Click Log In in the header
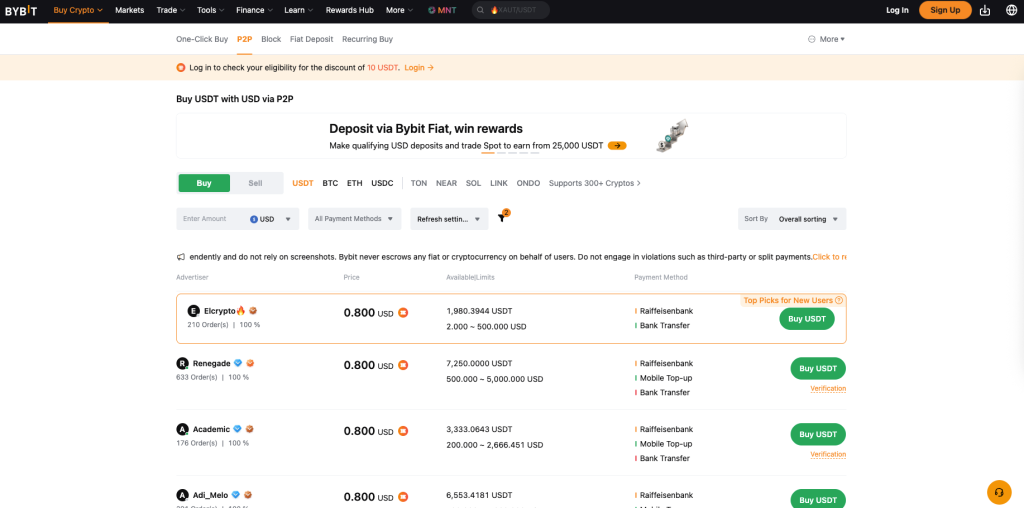1024x508 pixels. tap(897, 10)
